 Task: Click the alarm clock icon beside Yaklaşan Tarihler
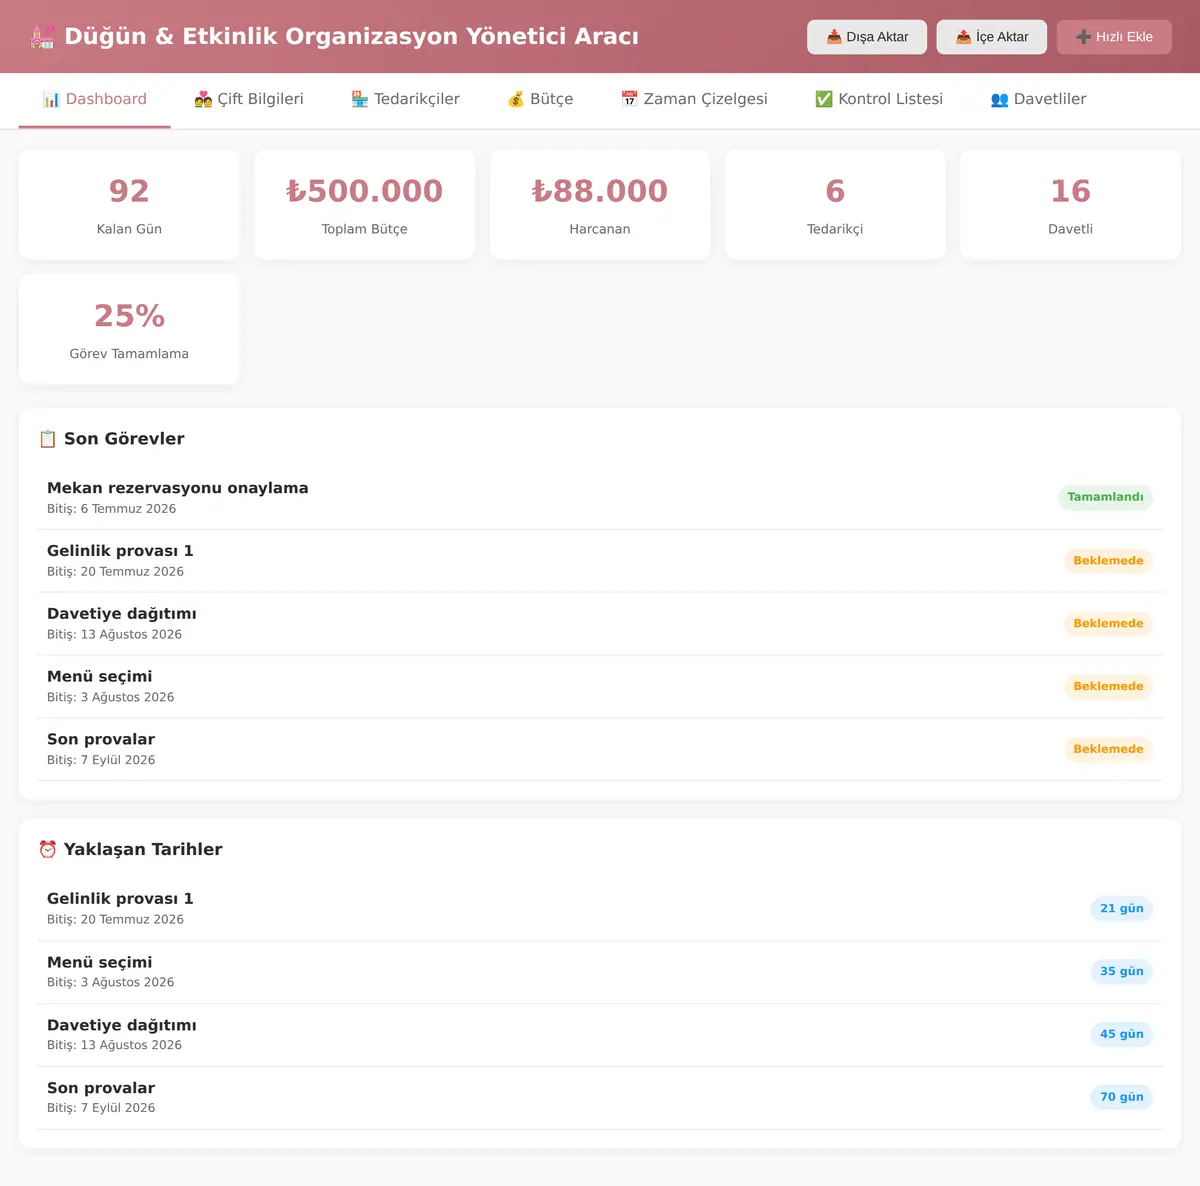tap(47, 849)
